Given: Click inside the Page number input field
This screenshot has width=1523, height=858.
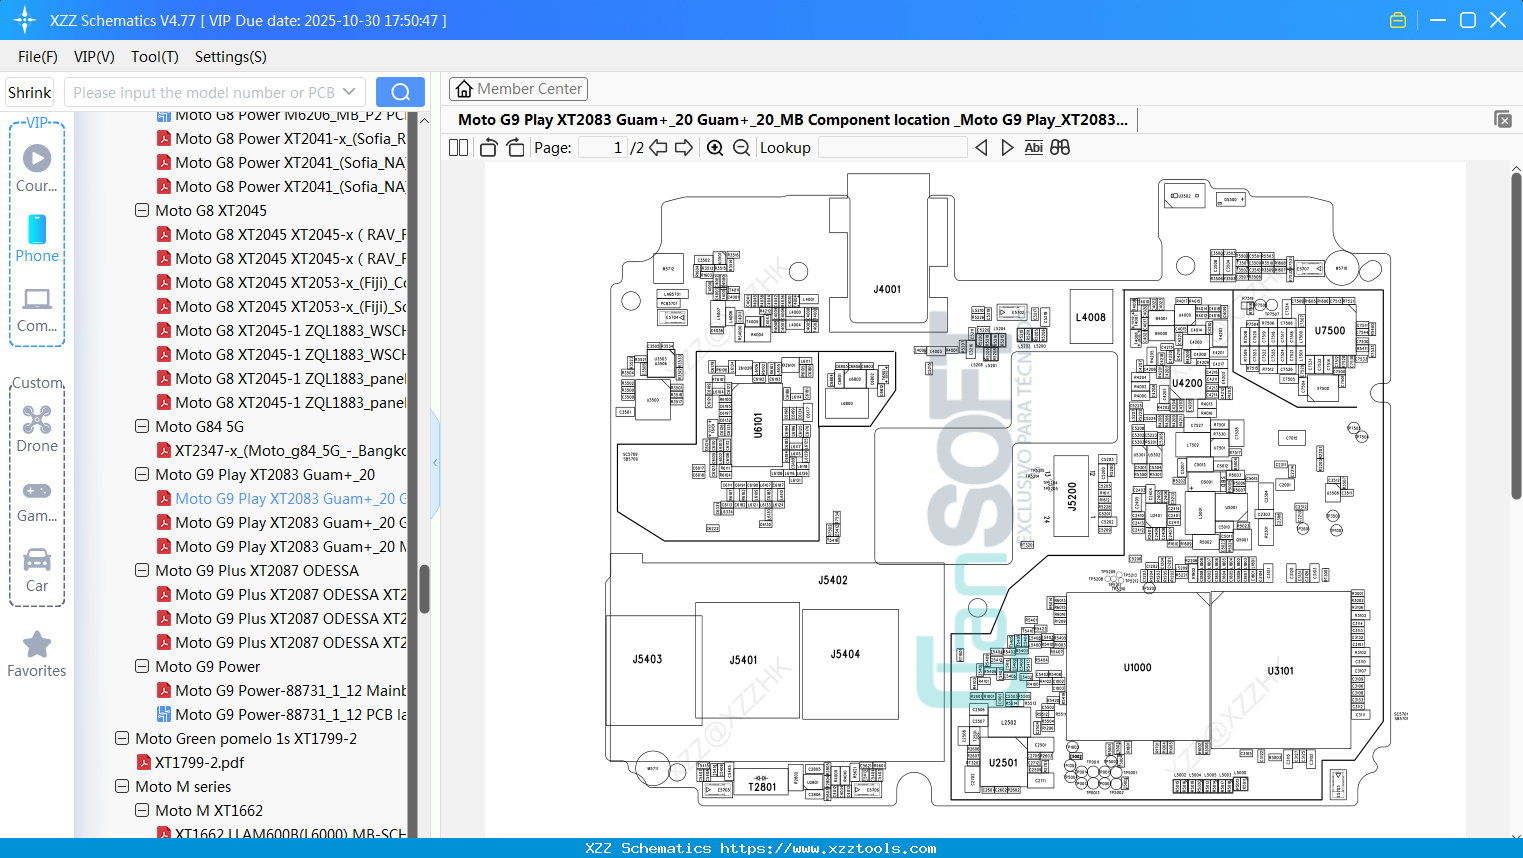Looking at the screenshot, I should (604, 147).
